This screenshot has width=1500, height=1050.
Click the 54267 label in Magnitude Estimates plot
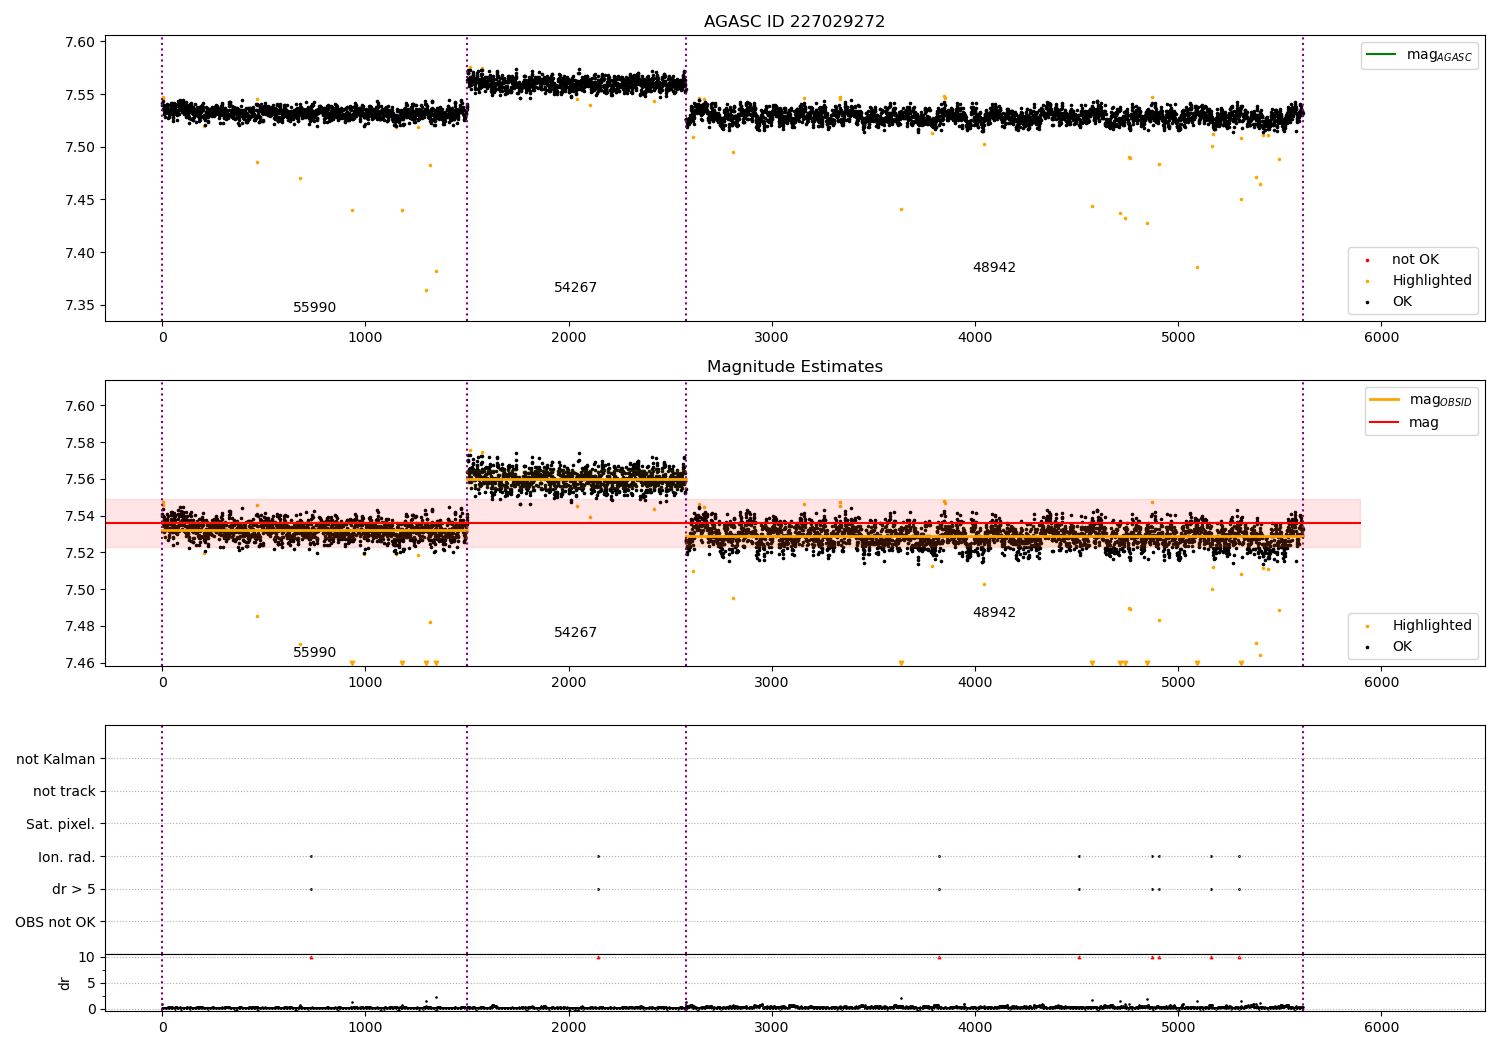click(575, 633)
